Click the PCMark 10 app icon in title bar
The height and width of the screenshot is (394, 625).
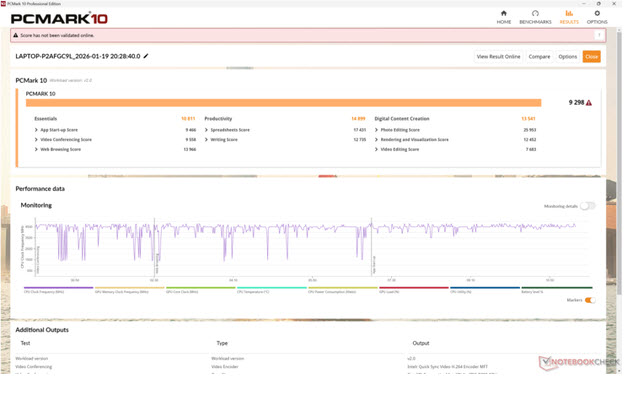pos(3,4)
